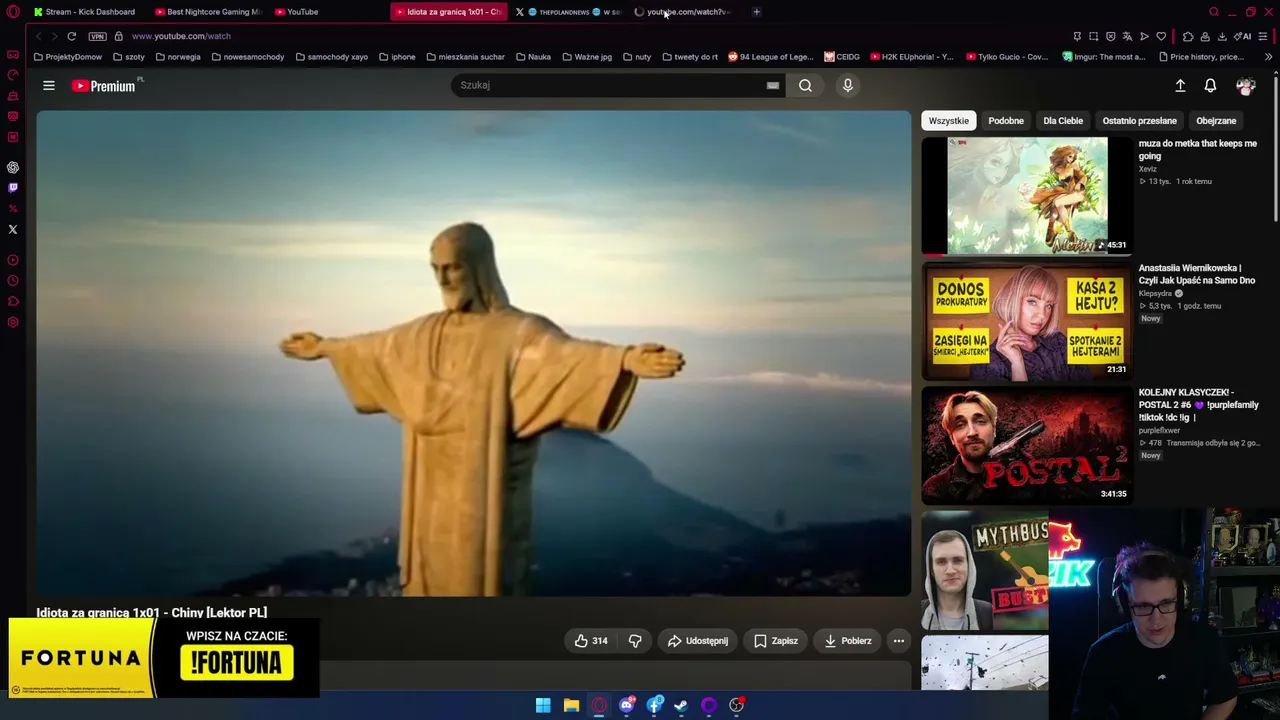The width and height of the screenshot is (1280, 720).
Task: Click Zapisz to save the video
Action: 775,641
